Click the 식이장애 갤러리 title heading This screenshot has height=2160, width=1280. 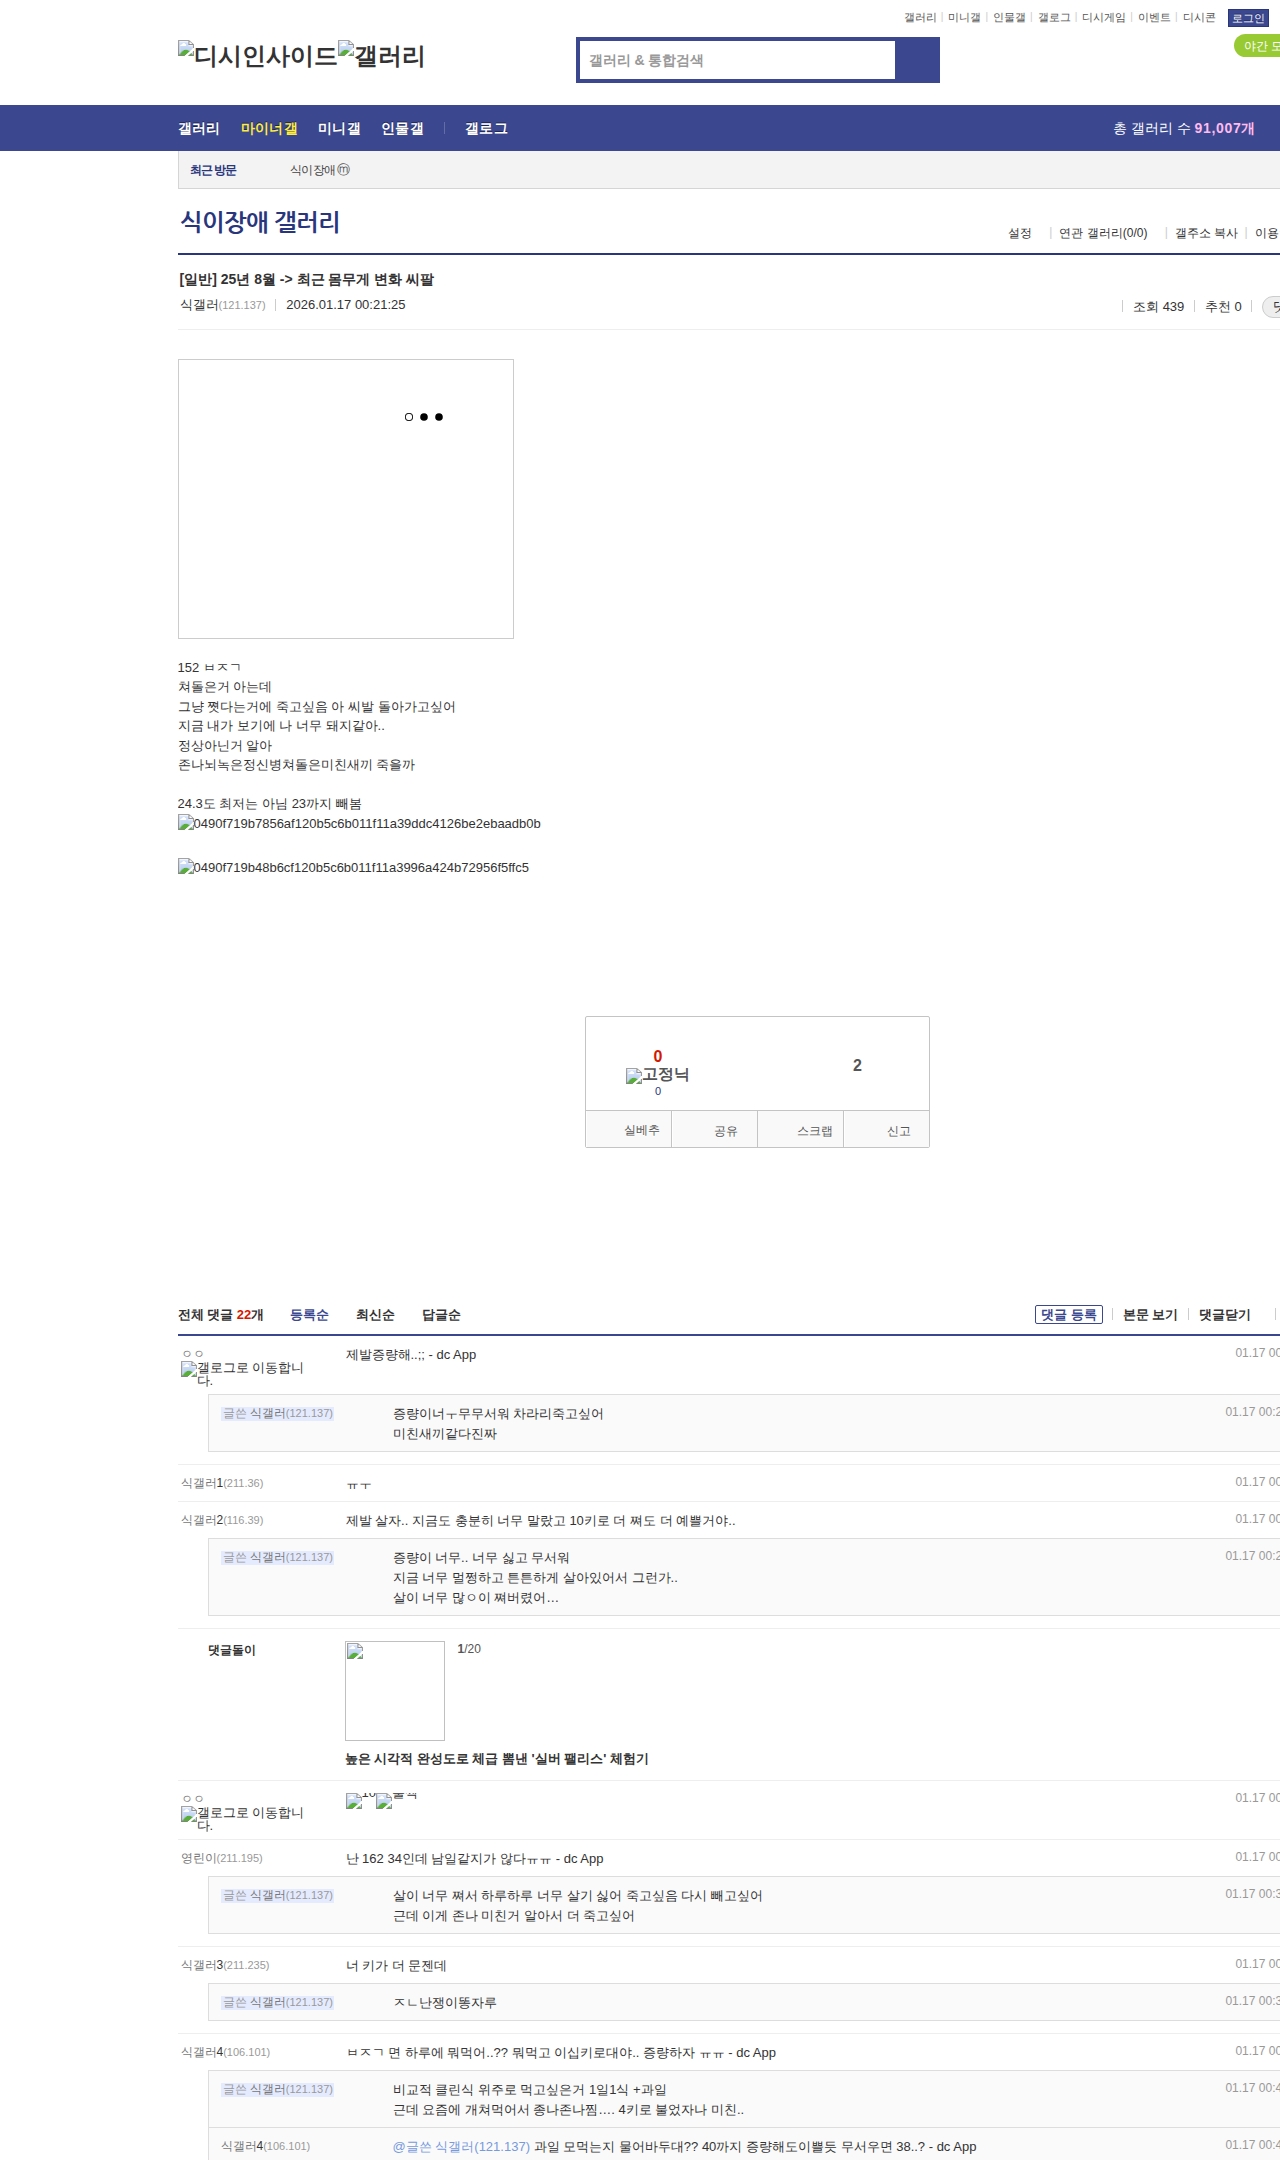[x=260, y=221]
